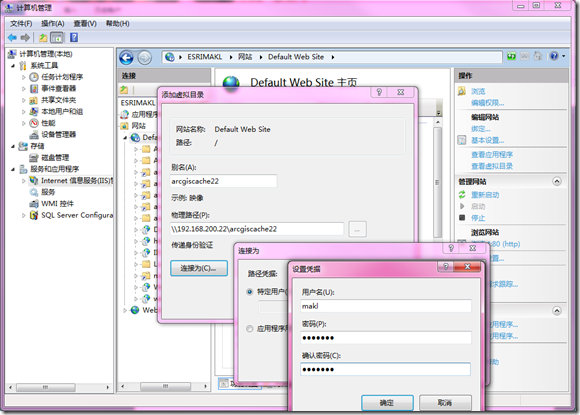Expand arrow after Default Web Site breadcrumb
Screen dimensions: 580x415
click(333, 57)
